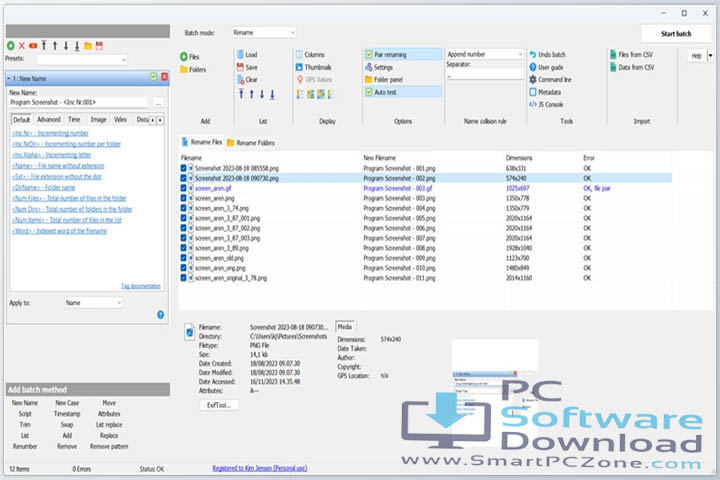Remove the New Name method with red X
The image size is (720, 480).
tap(164, 77)
